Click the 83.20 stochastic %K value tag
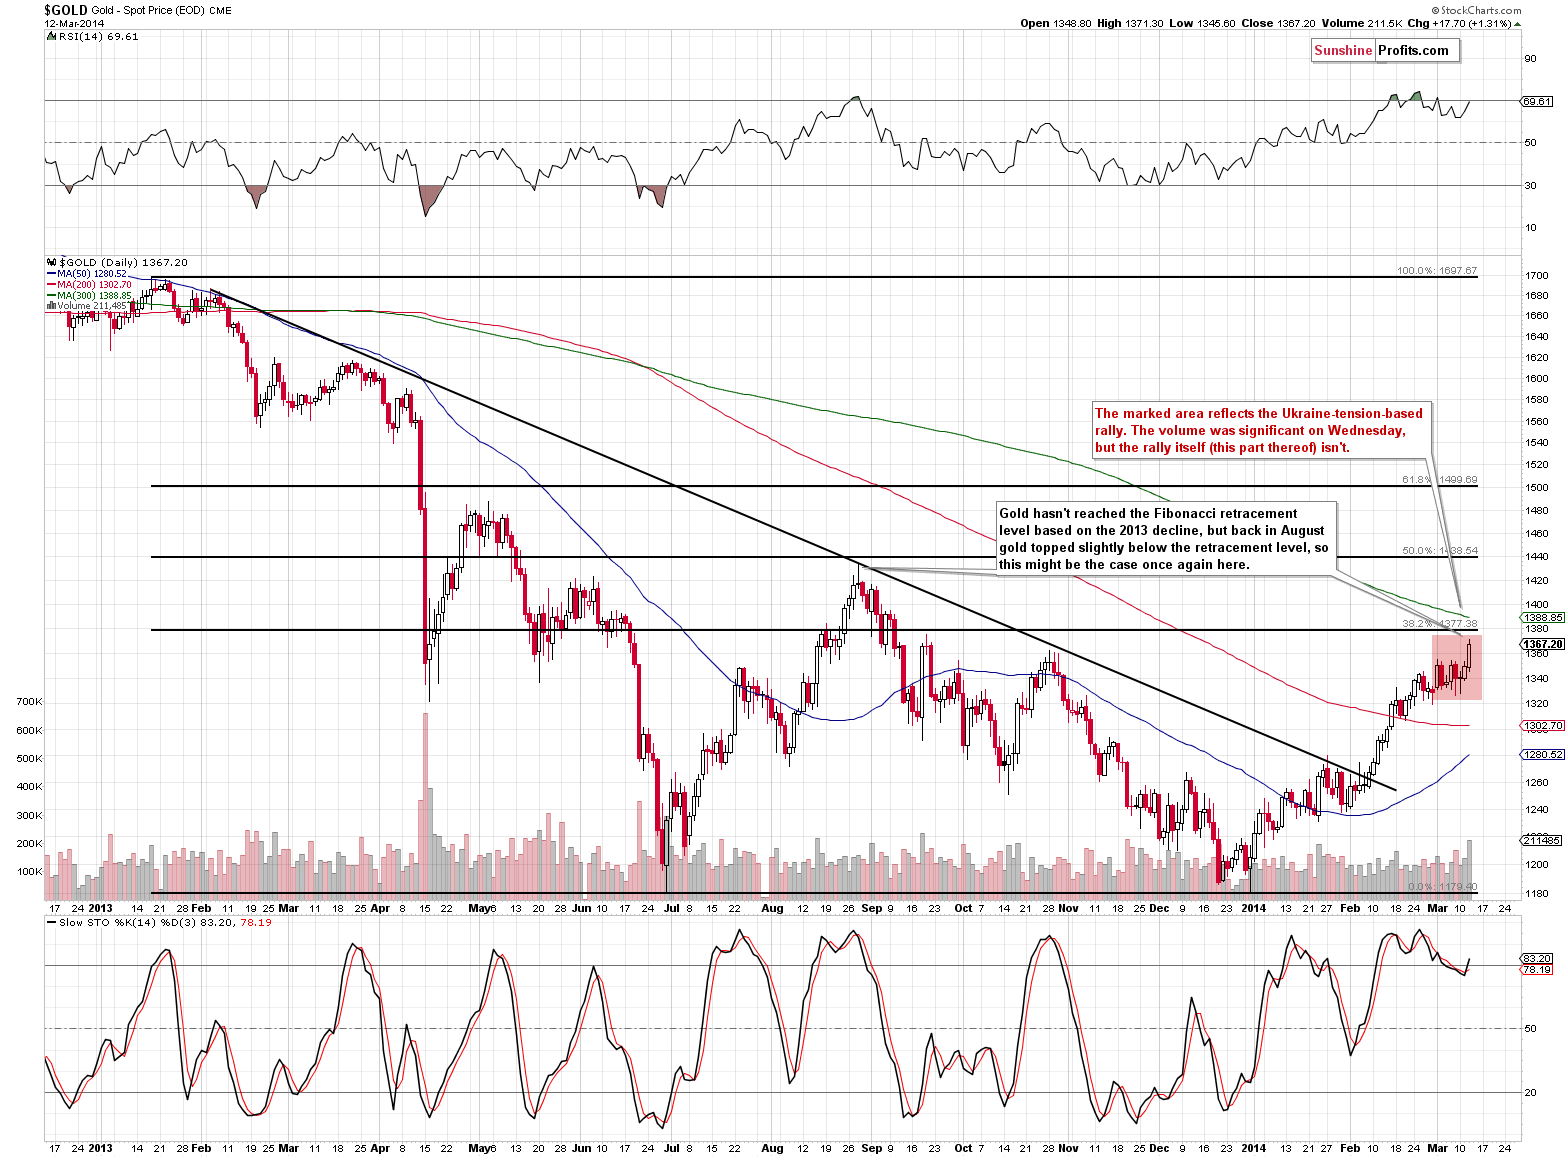The image size is (1565, 1157). point(1536,958)
